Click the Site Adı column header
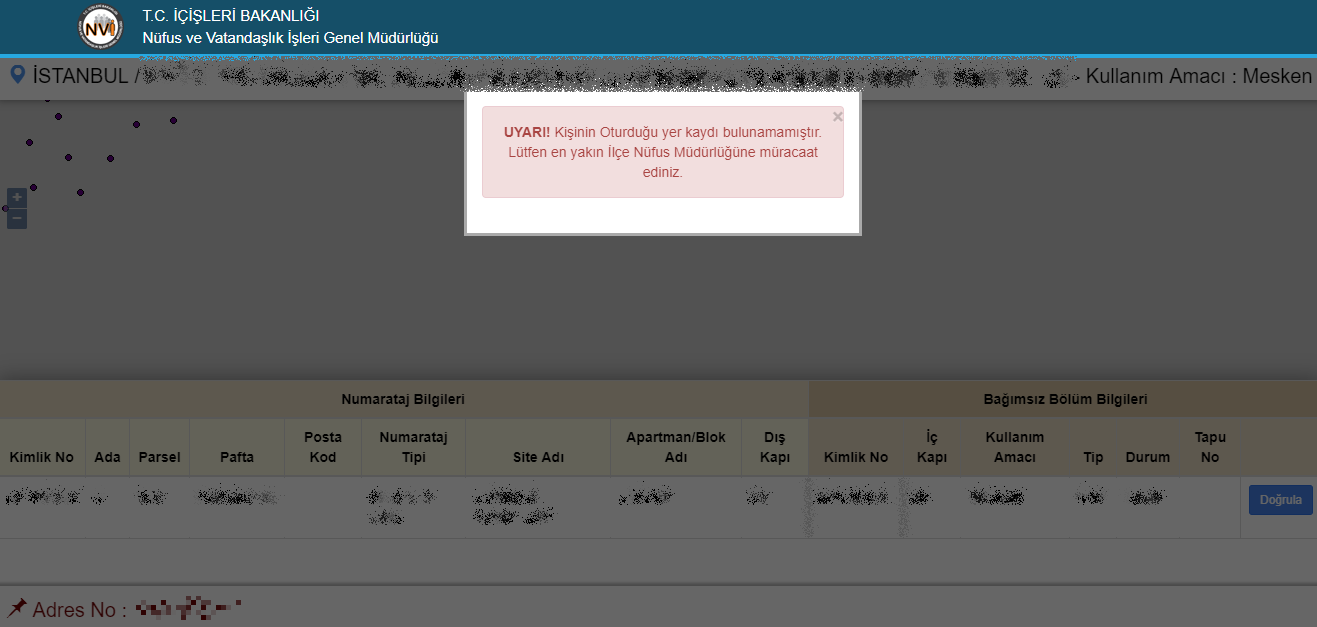The width and height of the screenshot is (1317, 627). 538,457
